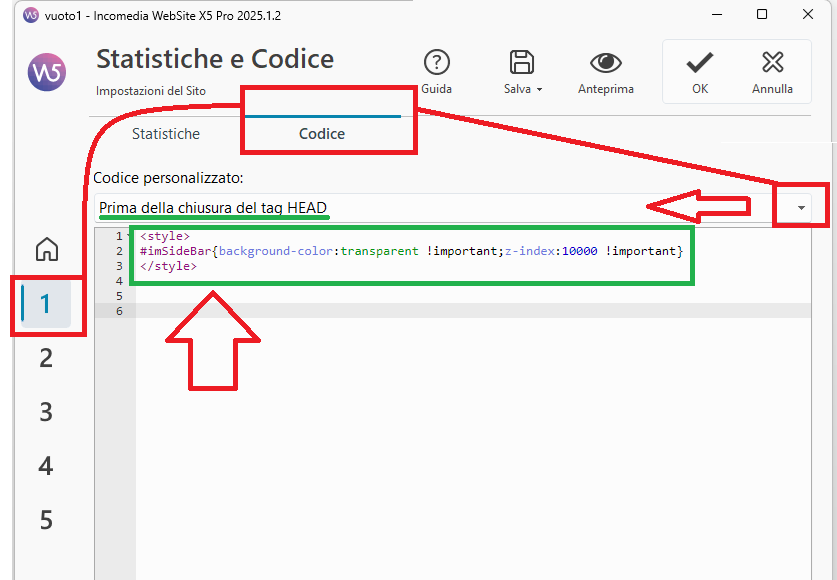Select the Codice tab
837x580 pixels.
click(322, 134)
